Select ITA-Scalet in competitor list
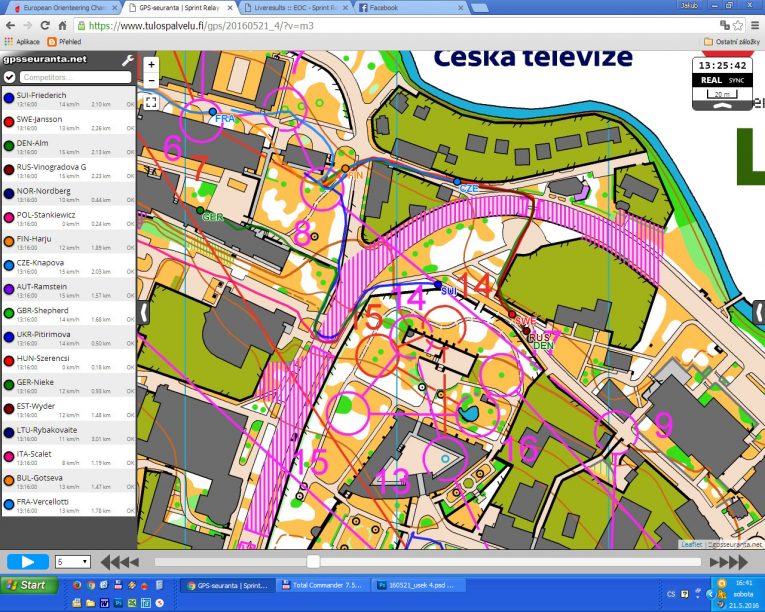Image resolution: width=765 pixels, height=612 pixels. coord(68,457)
